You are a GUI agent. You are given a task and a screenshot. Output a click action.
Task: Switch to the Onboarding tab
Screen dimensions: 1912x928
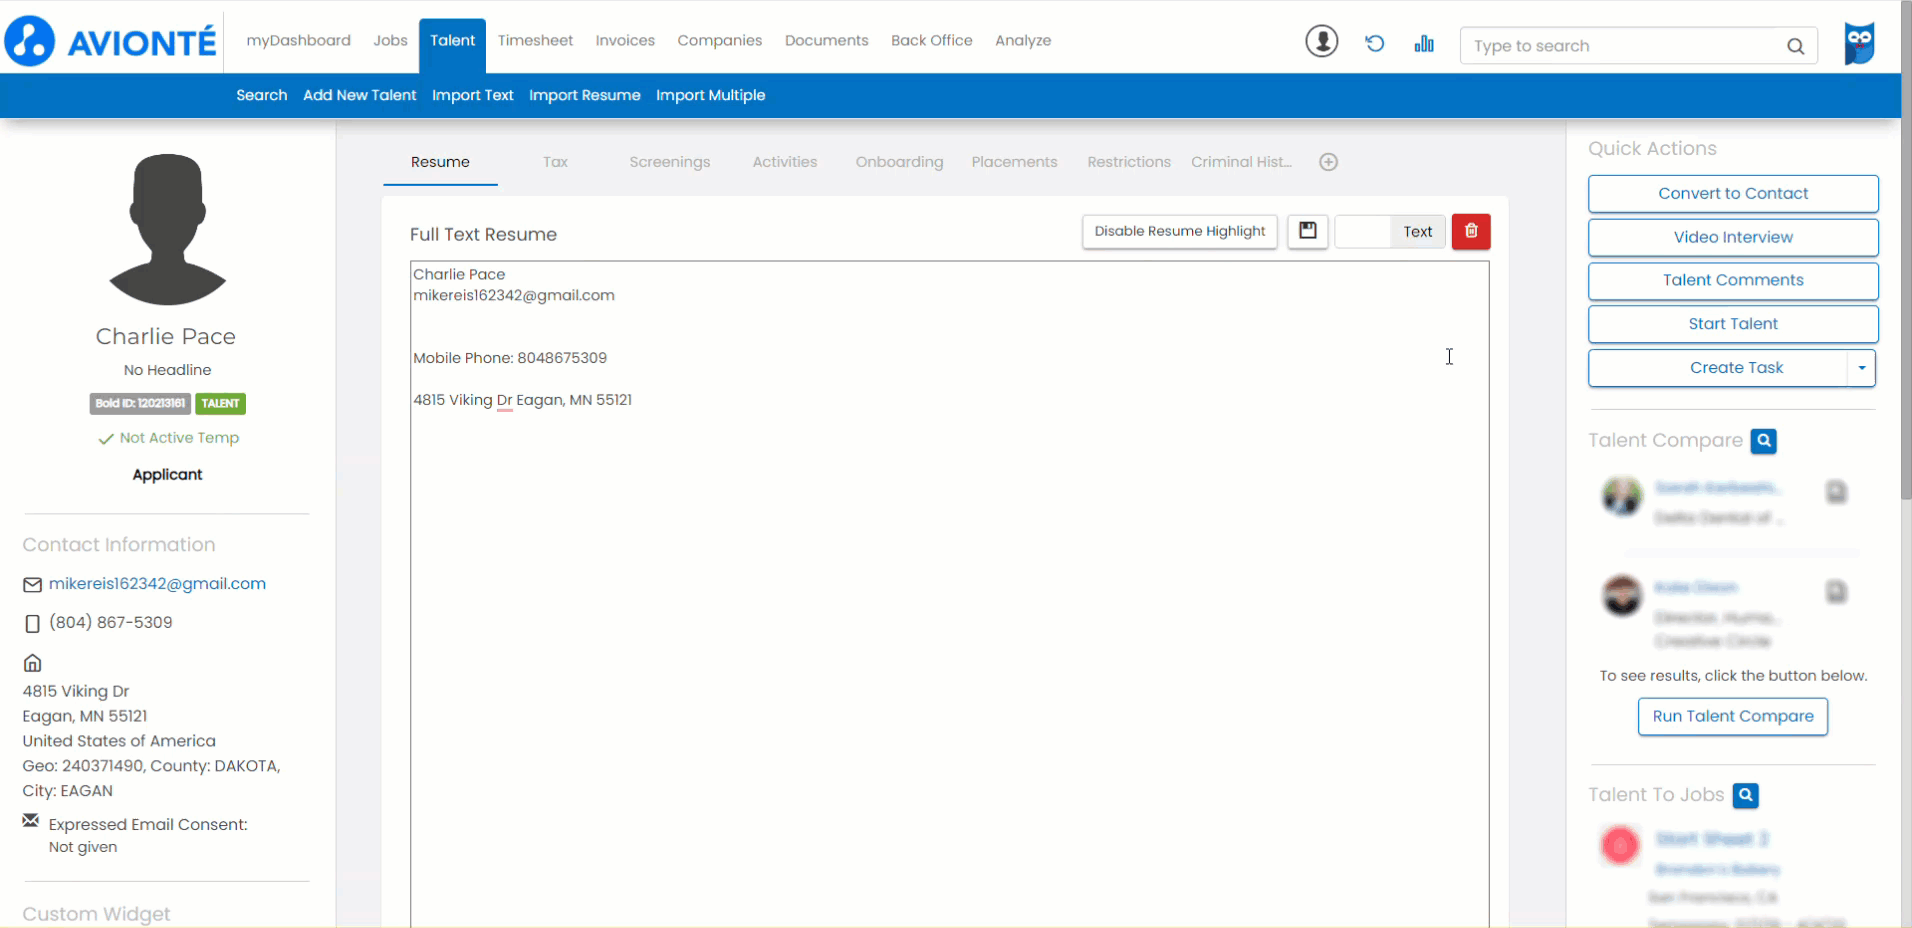[898, 161]
